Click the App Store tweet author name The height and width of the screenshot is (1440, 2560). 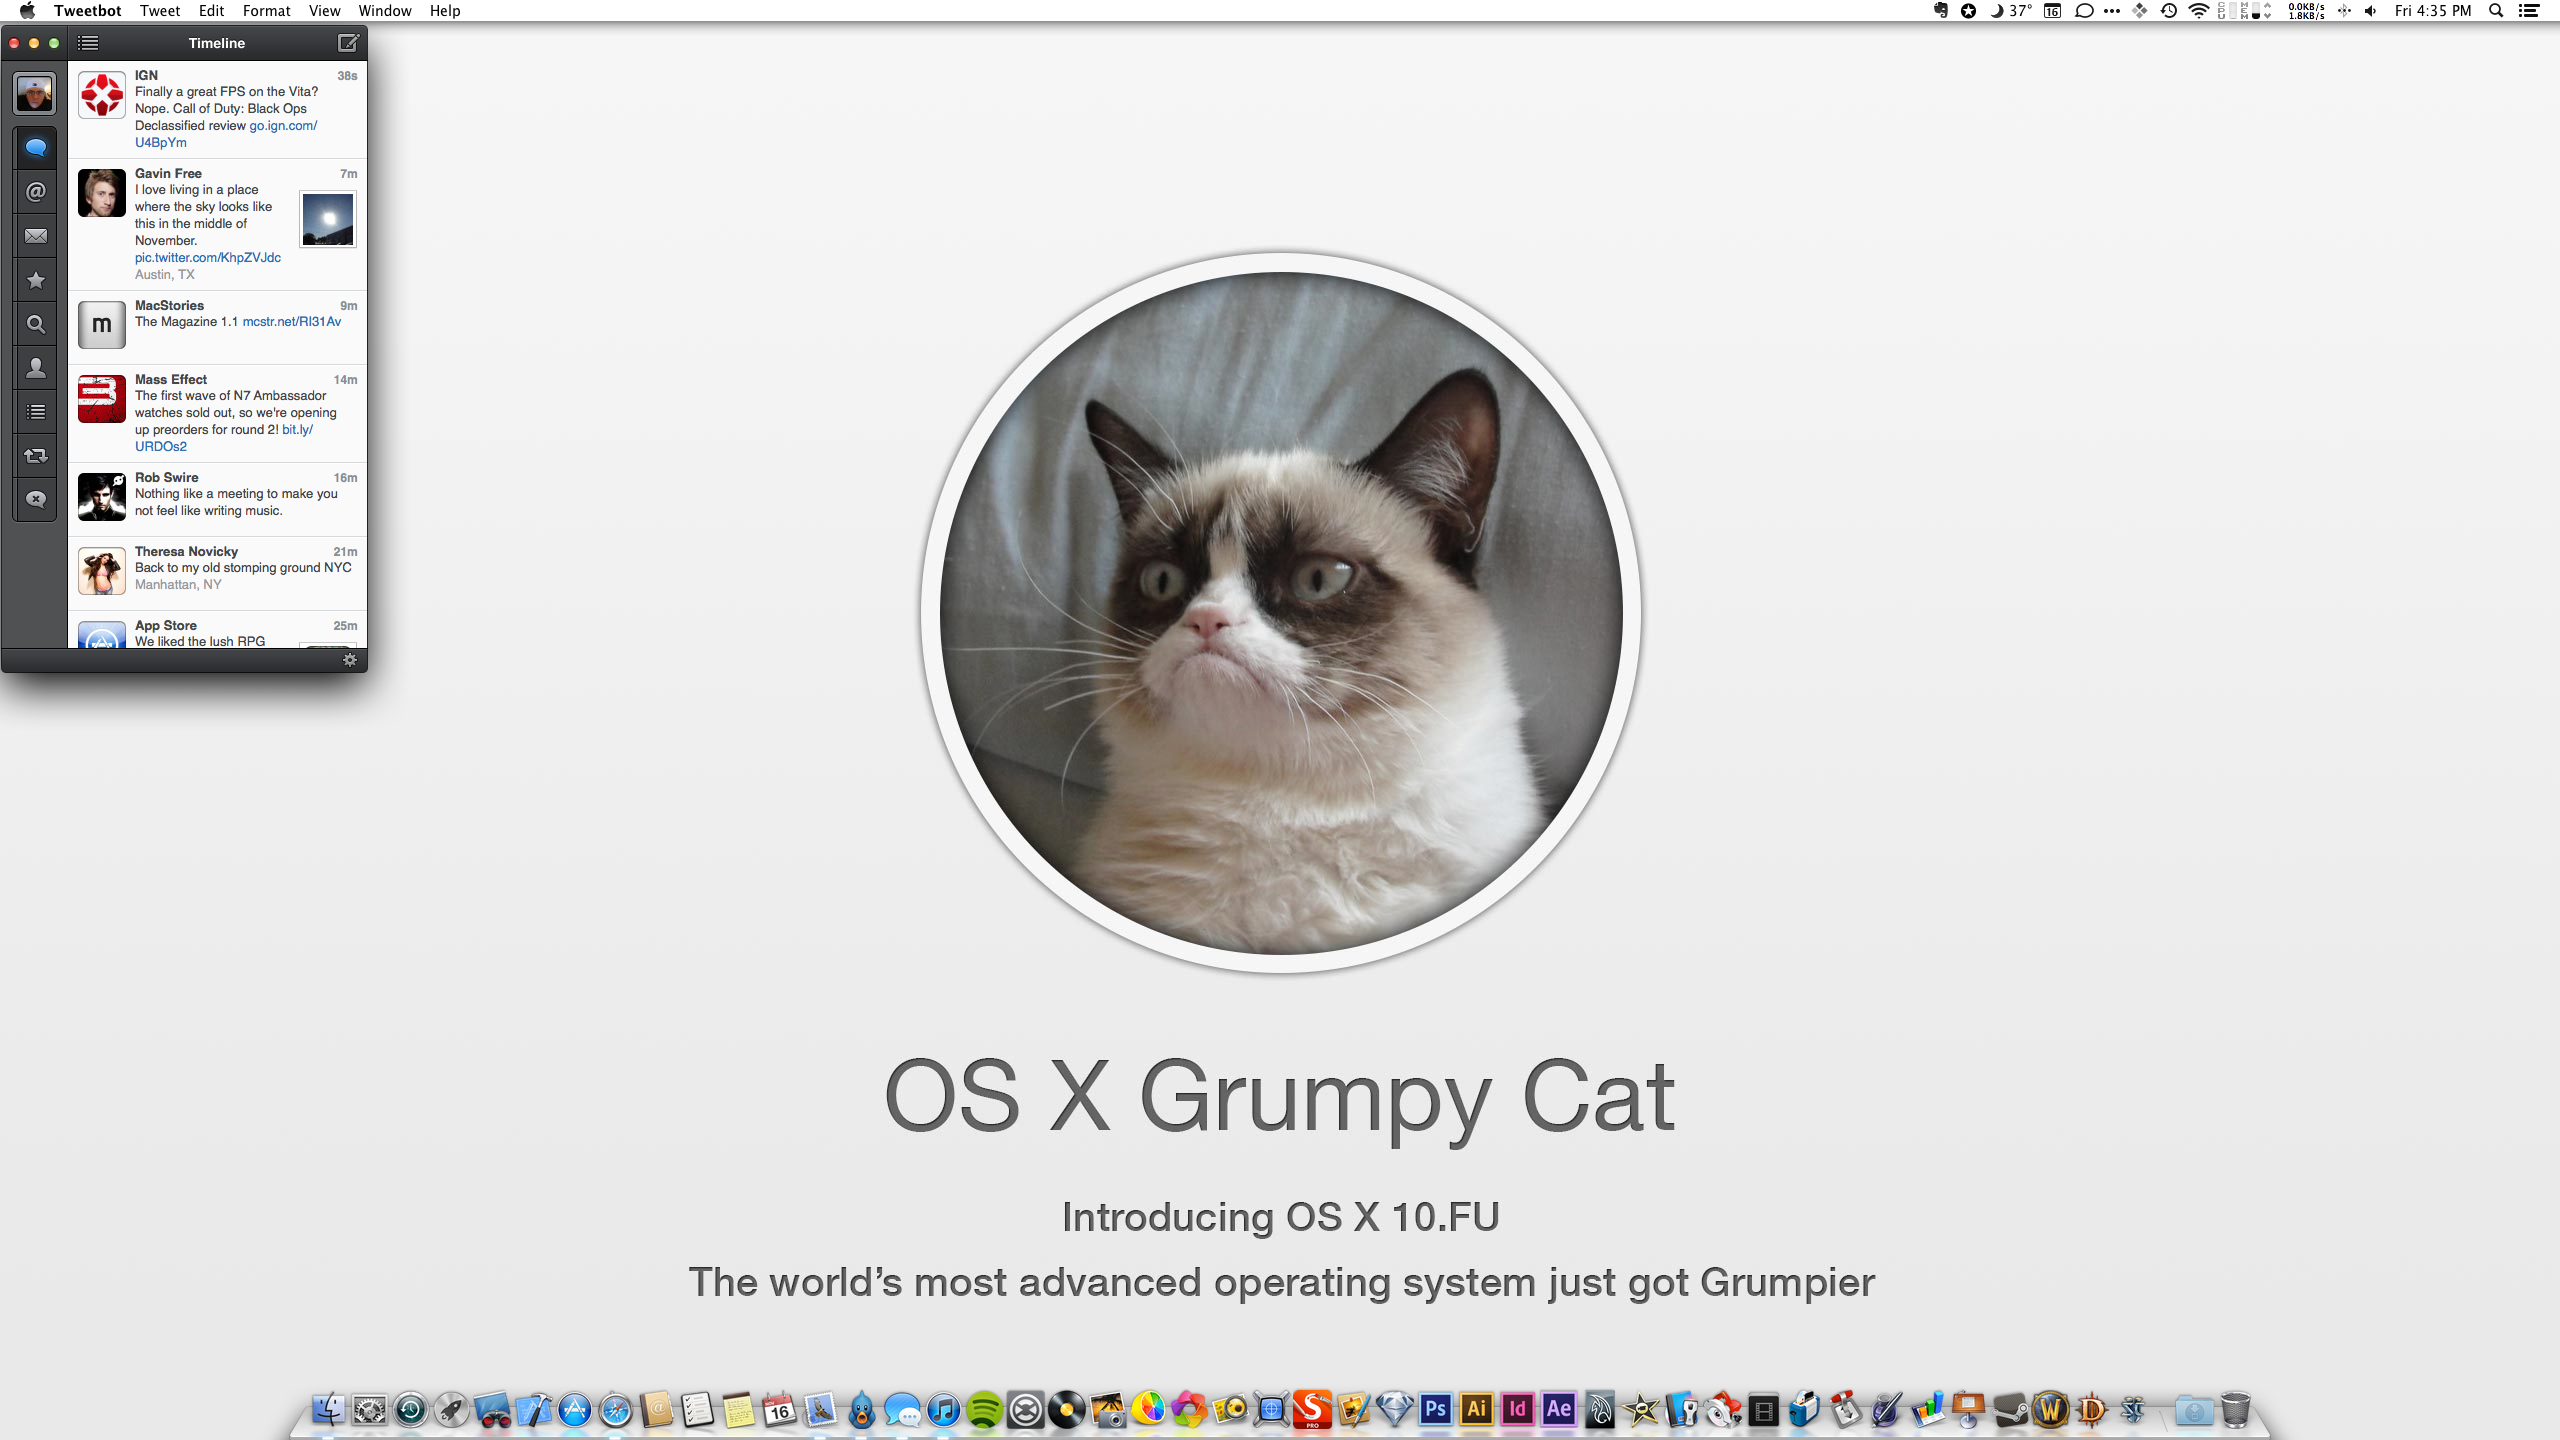[166, 625]
